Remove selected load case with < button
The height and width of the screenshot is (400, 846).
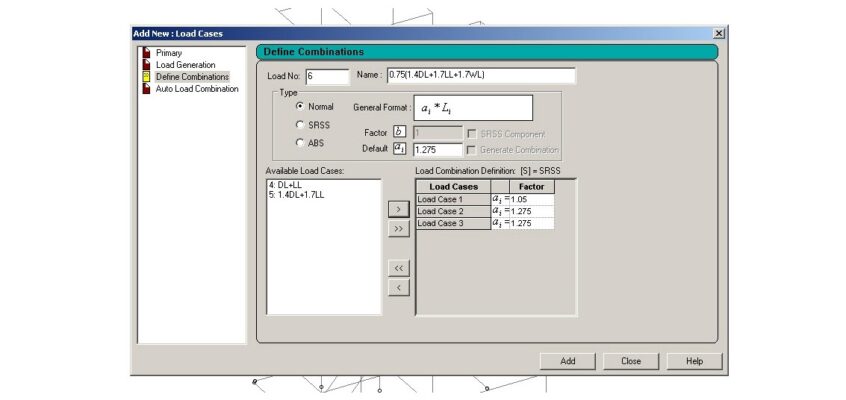click(398, 287)
